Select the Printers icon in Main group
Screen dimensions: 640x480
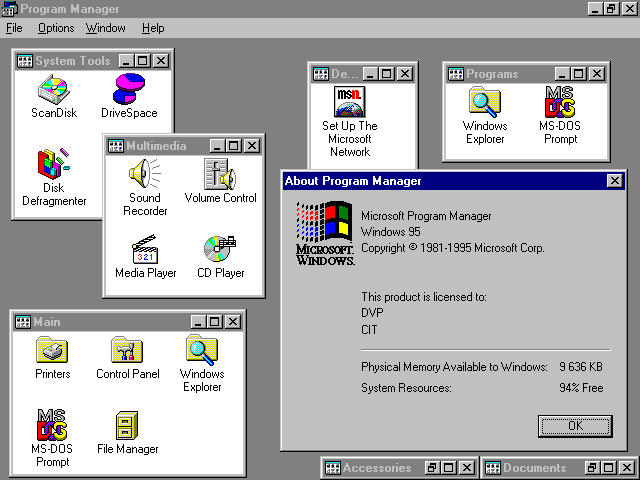(x=52, y=351)
